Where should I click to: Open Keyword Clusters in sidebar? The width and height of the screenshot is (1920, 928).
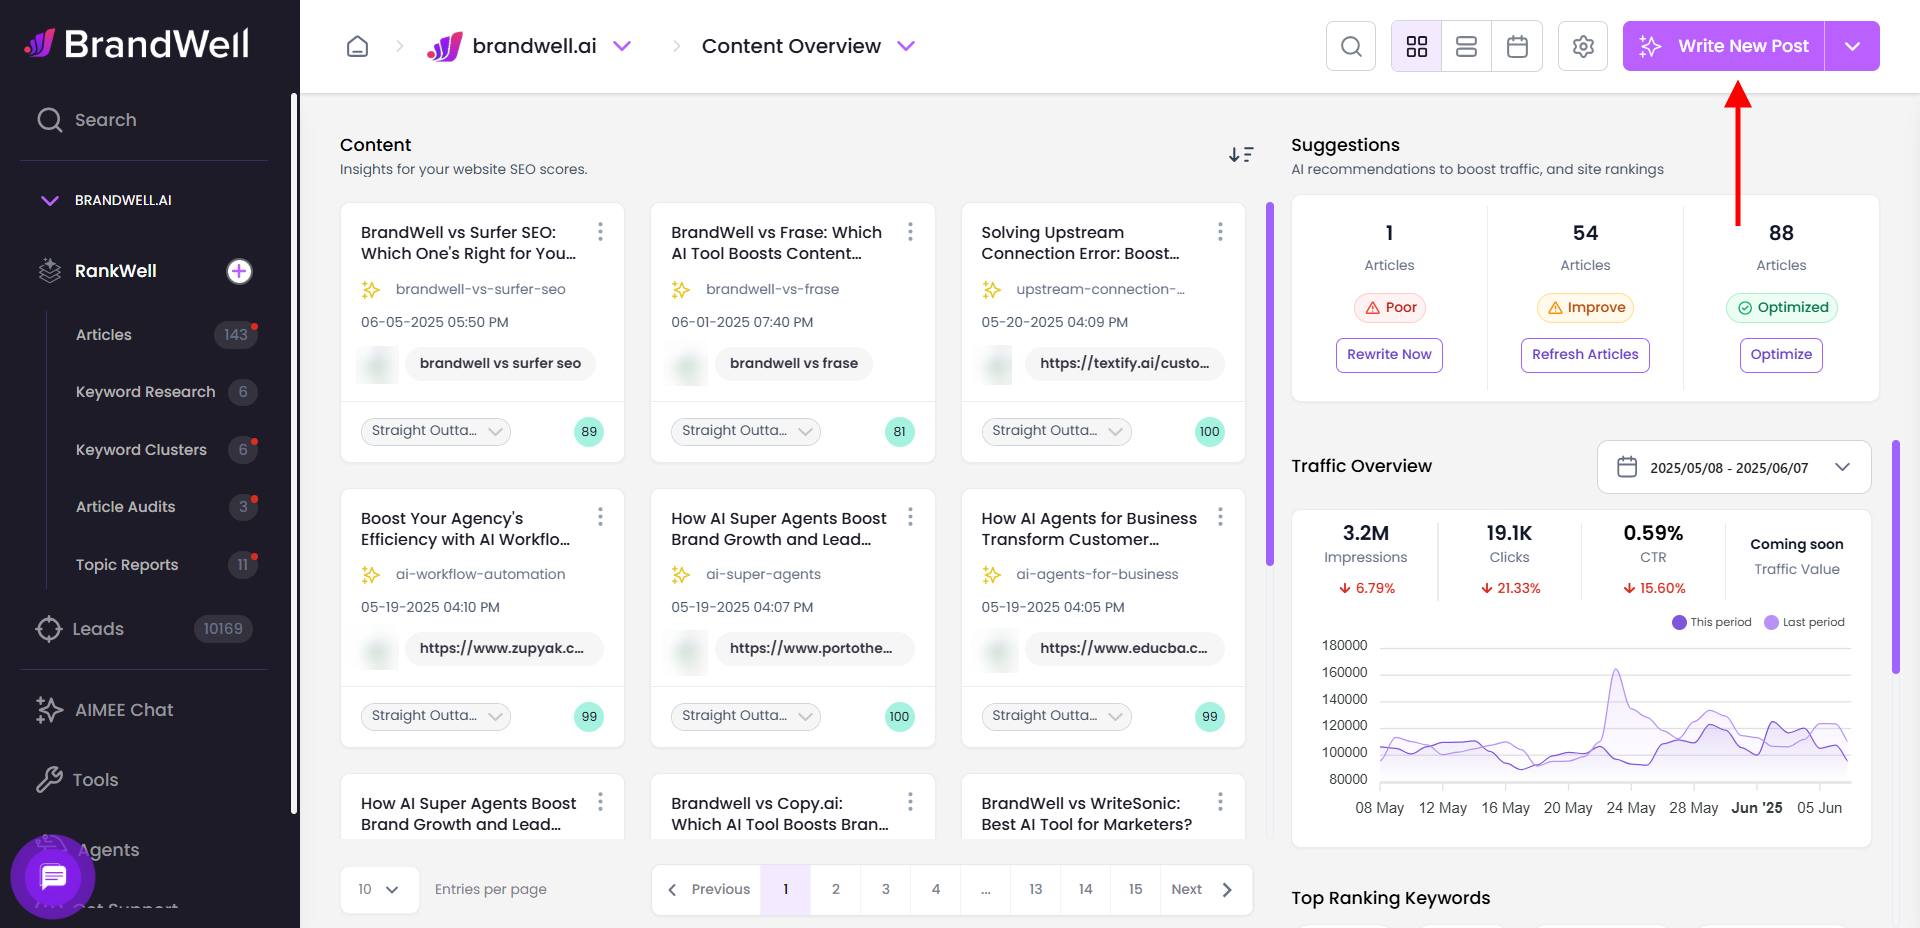[141, 450]
